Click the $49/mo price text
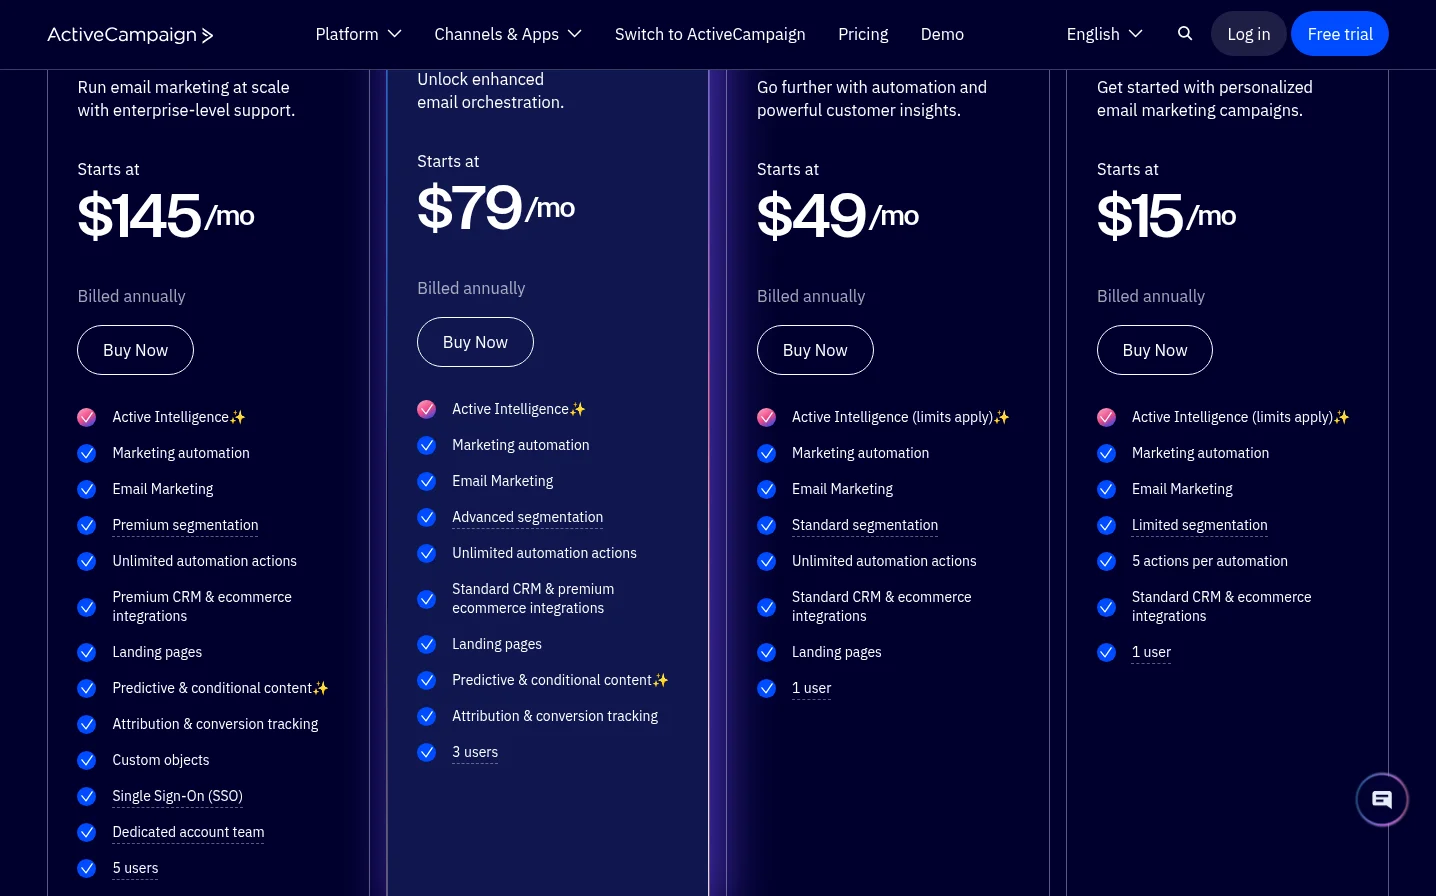Screen dimensions: 1436x896 click(838, 215)
